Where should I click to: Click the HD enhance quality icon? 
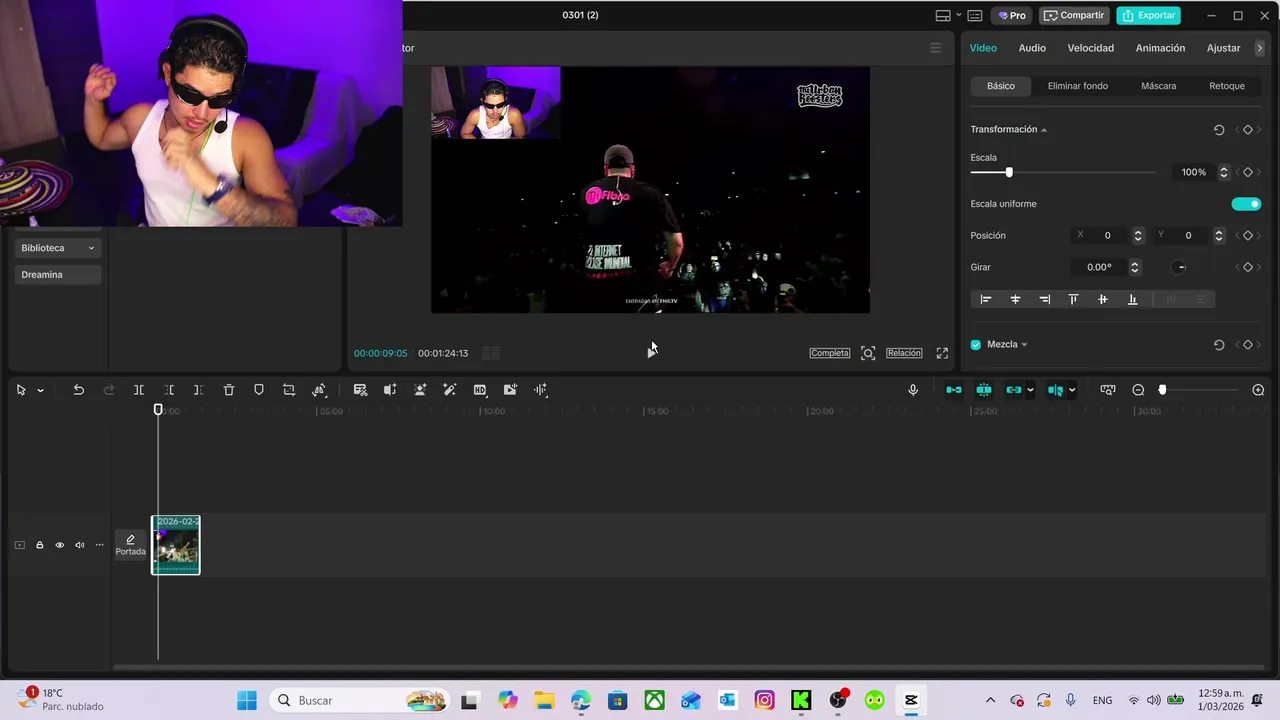coord(480,390)
